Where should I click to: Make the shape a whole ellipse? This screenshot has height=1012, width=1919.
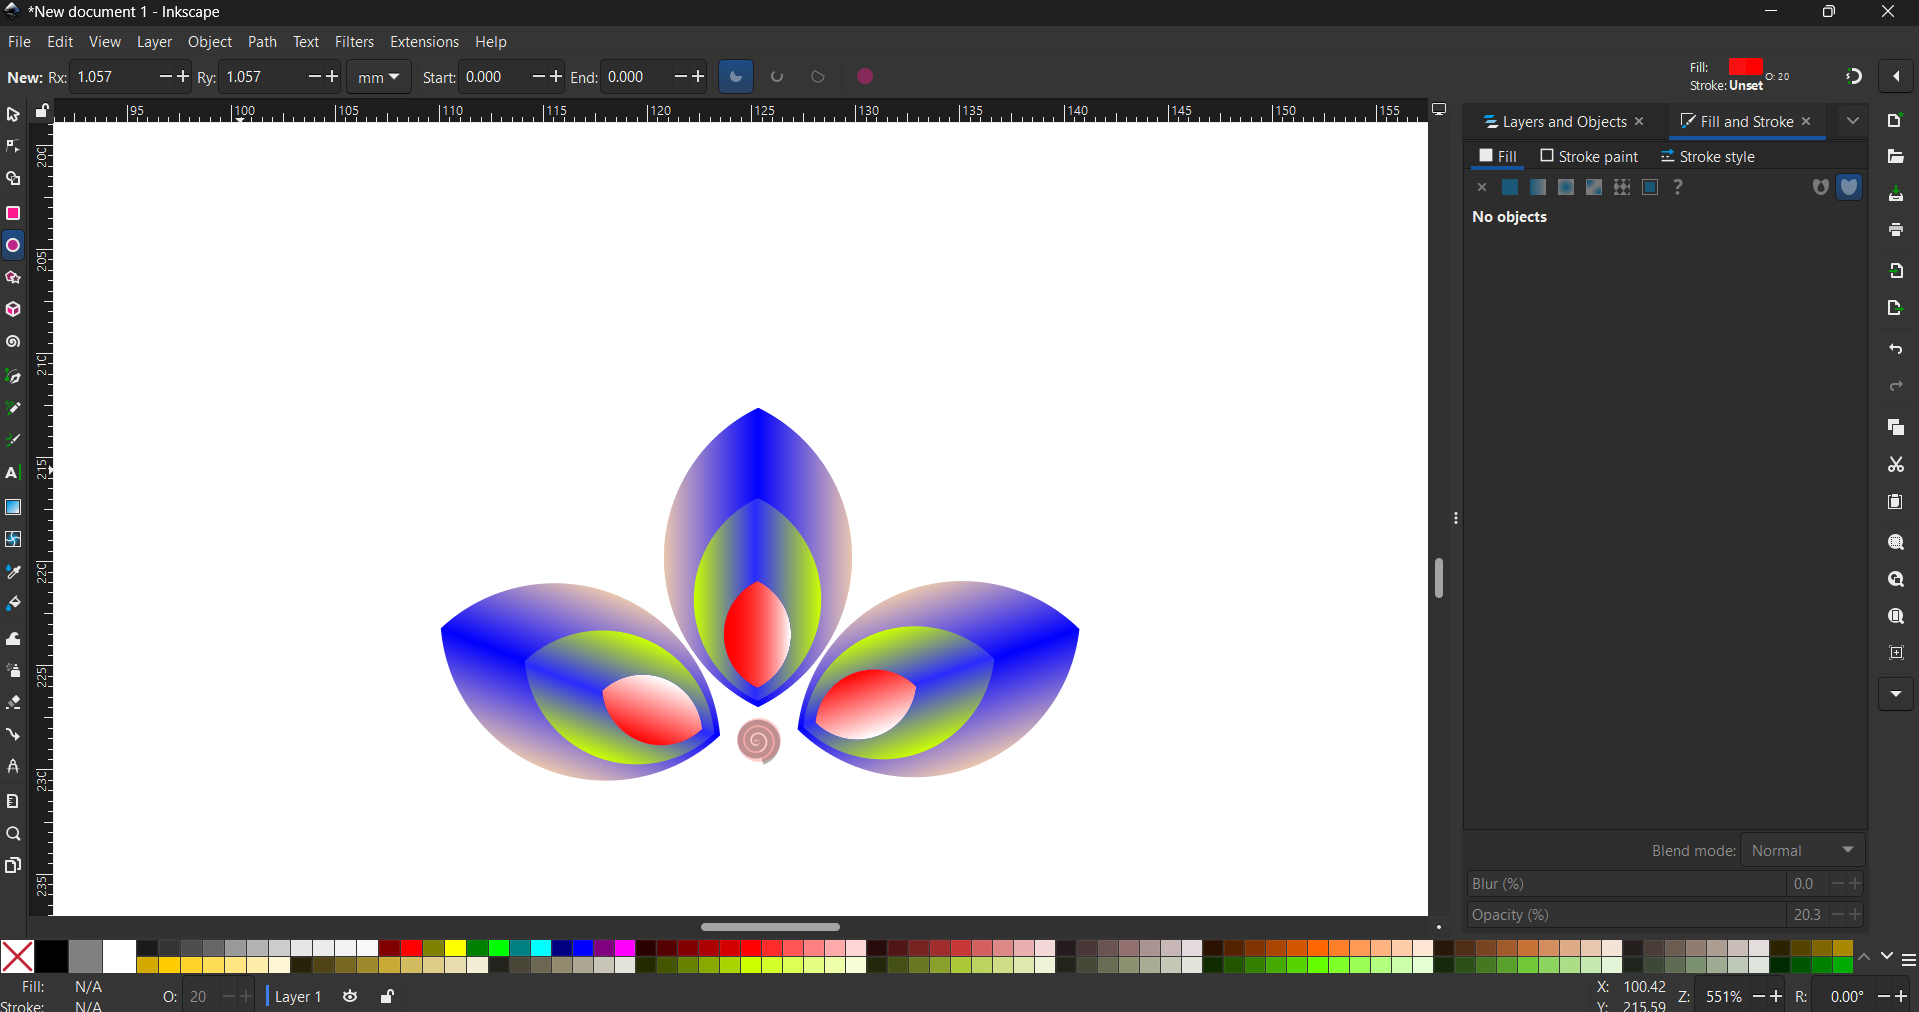click(x=866, y=77)
